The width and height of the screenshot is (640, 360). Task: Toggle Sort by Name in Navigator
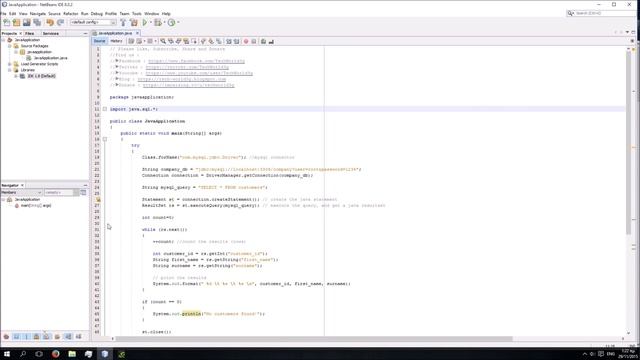pyautogui.click(x=68, y=336)
